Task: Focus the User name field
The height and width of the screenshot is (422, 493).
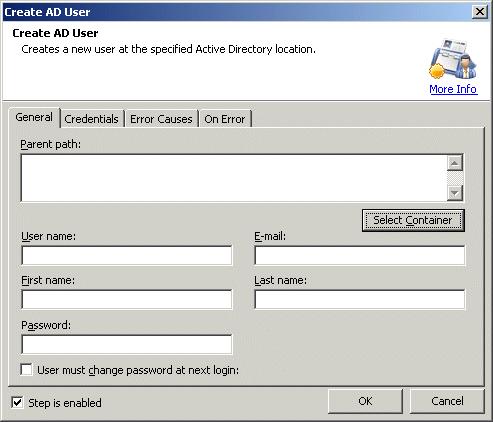Action: point(127,256)
